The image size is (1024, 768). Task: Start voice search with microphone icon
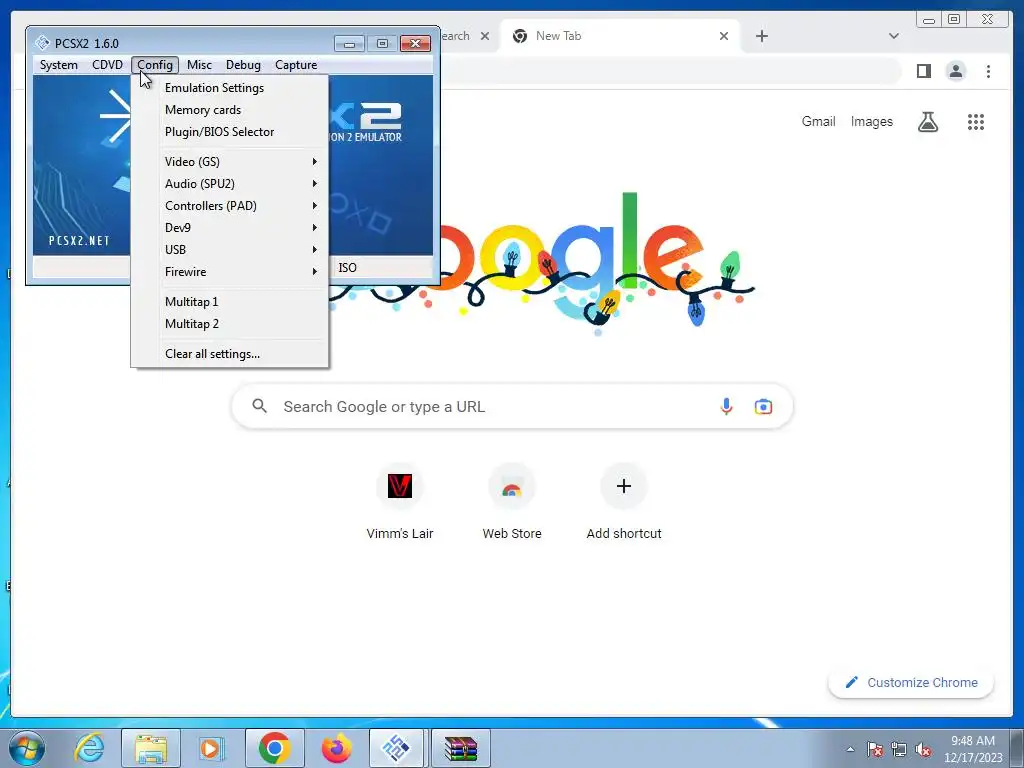(726, 406)
